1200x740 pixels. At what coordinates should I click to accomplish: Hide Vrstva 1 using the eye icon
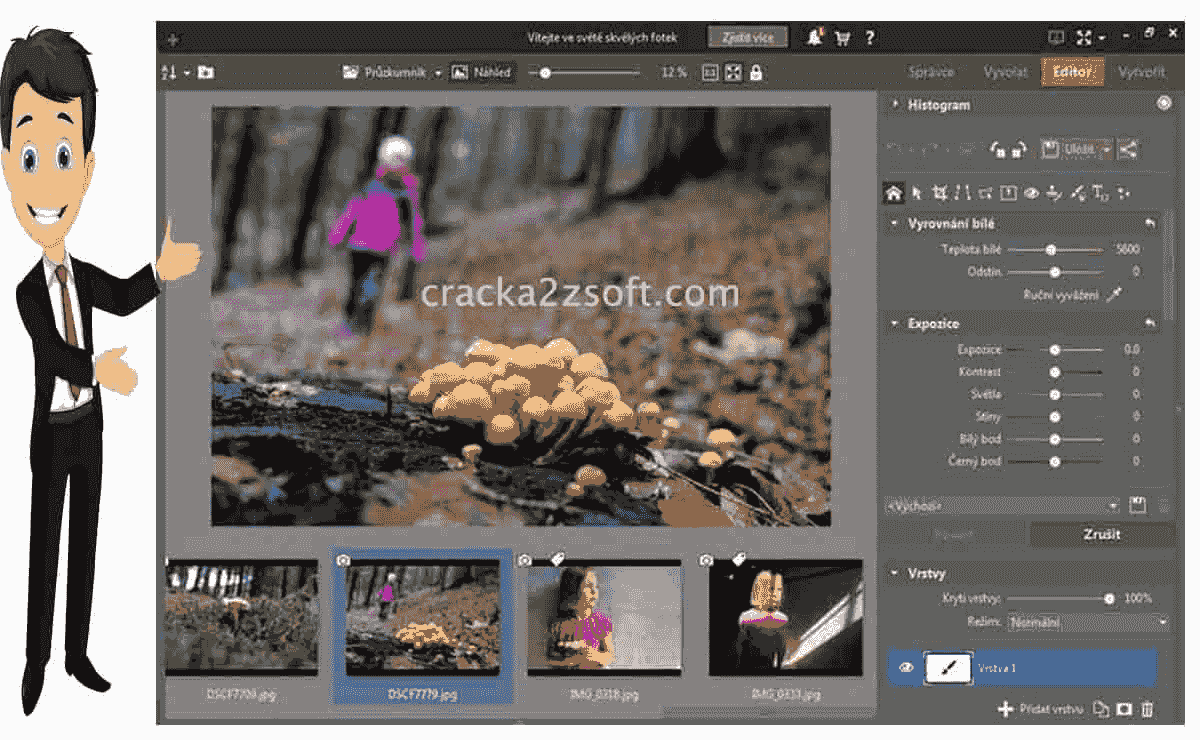pos(906,668)
